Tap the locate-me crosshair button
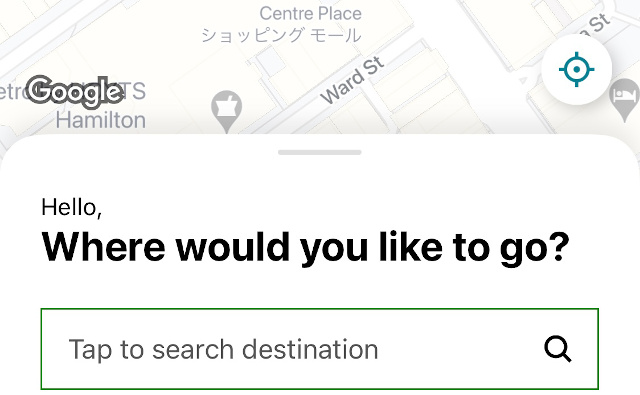The height and width of the screenshot is (395, 640). (576, 69)
